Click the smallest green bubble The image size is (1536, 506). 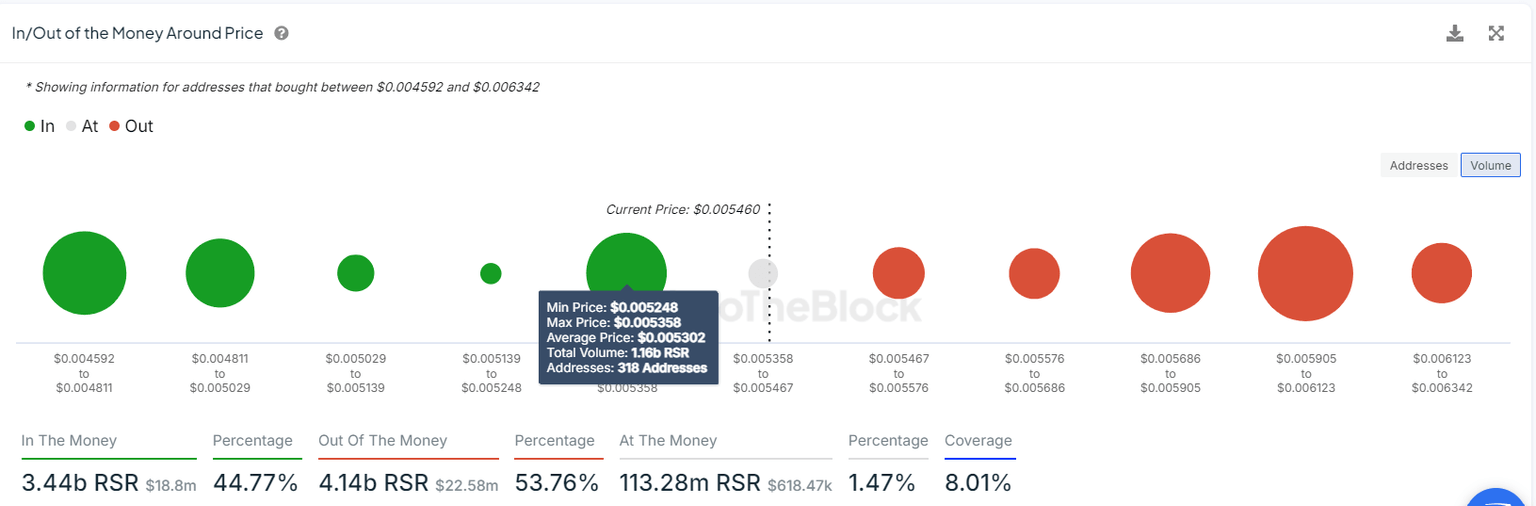[490, 273]
